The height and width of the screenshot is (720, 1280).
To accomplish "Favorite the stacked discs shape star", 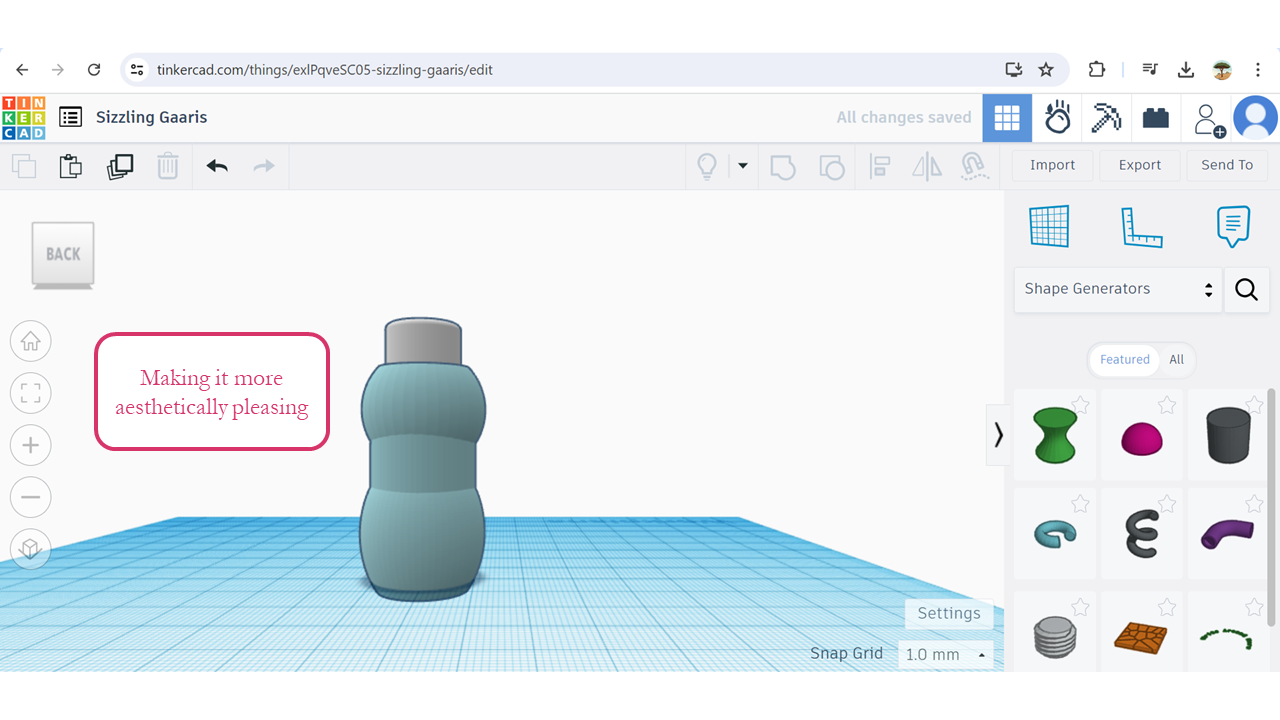I will pyautogui.click(x=1080, y=606).
